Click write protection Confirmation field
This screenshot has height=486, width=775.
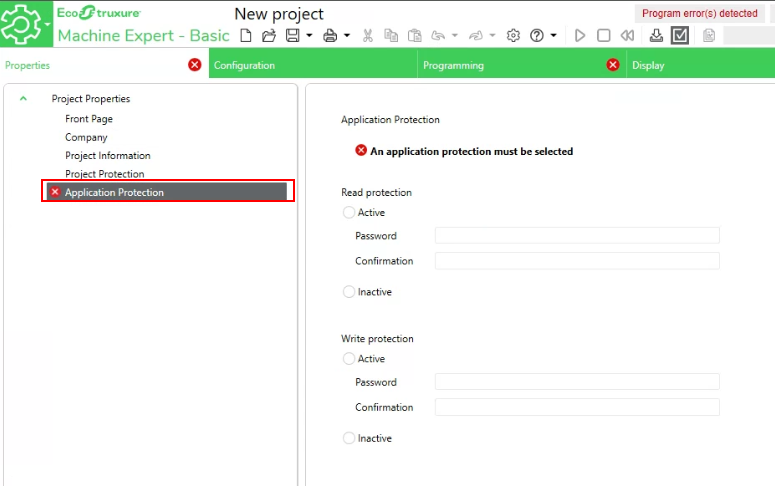tap(577, 407)
